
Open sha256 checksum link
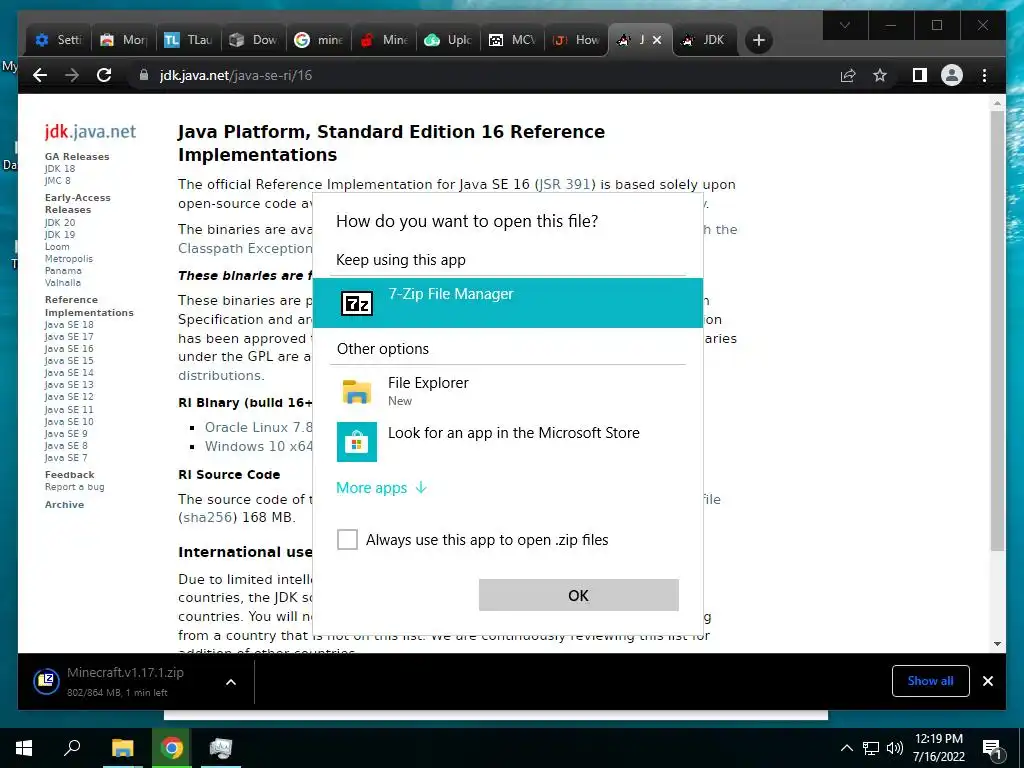point(206,517)
